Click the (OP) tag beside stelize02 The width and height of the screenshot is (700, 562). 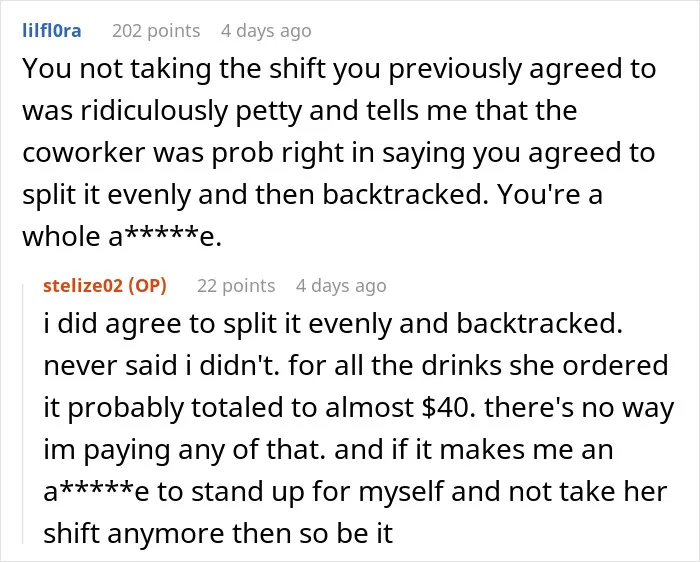[x=147, y=286]
